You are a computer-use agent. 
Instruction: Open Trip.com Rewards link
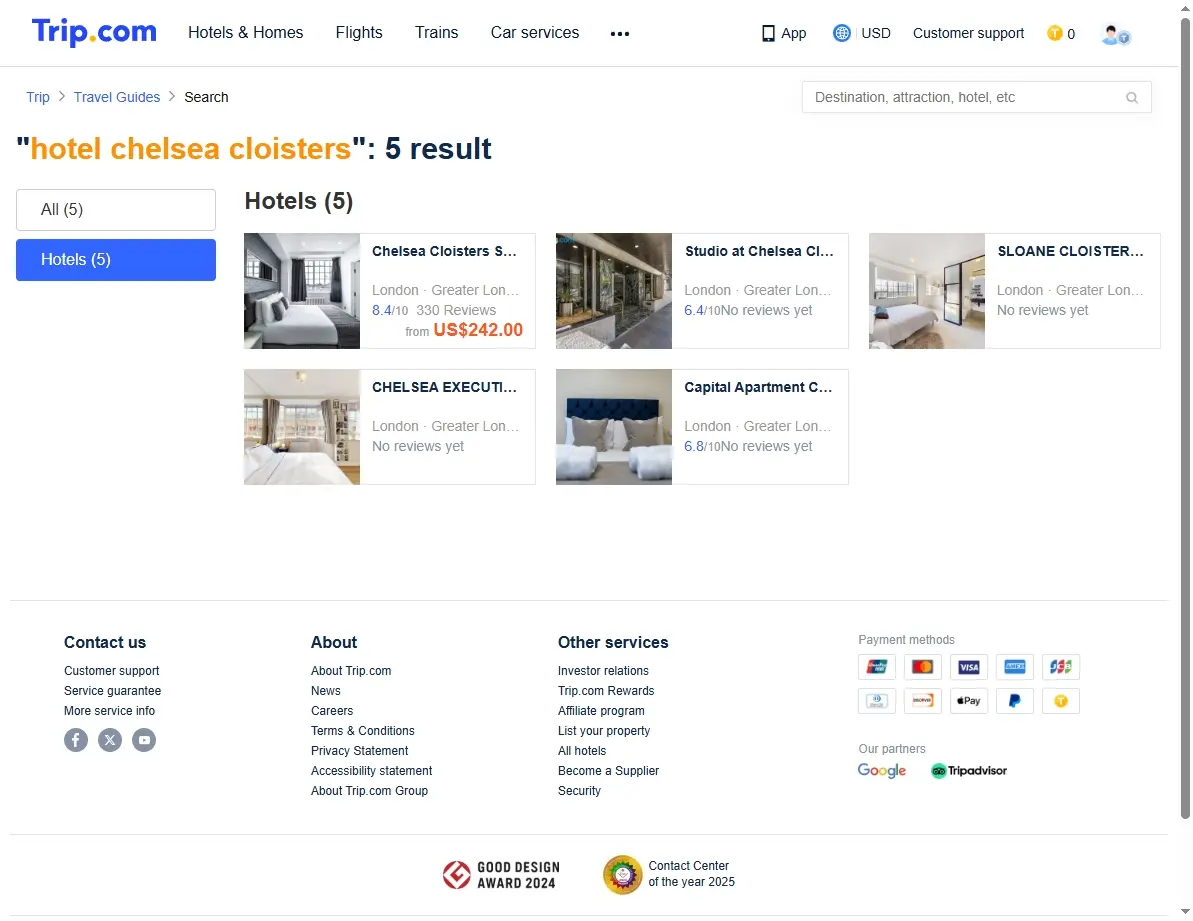pos(606,691)
